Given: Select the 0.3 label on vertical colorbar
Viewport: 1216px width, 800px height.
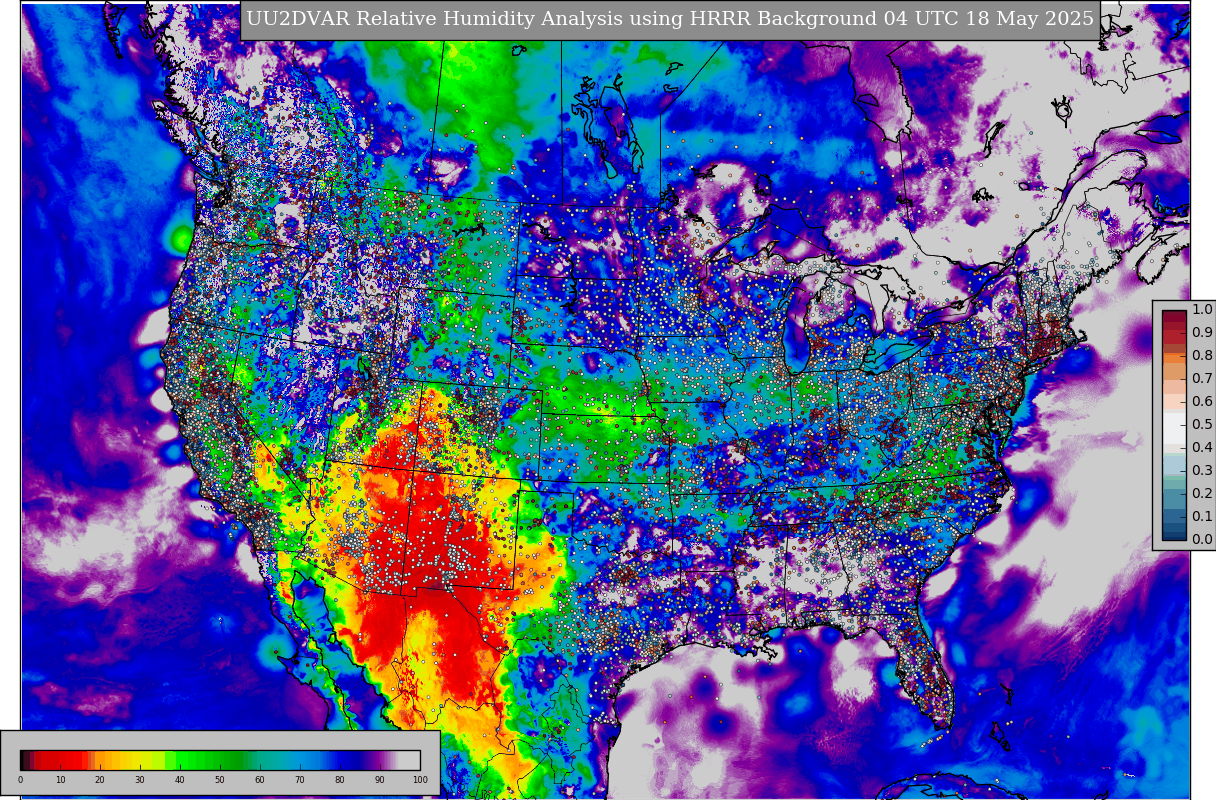Looking at the screenshot, I should [1202, 471].
